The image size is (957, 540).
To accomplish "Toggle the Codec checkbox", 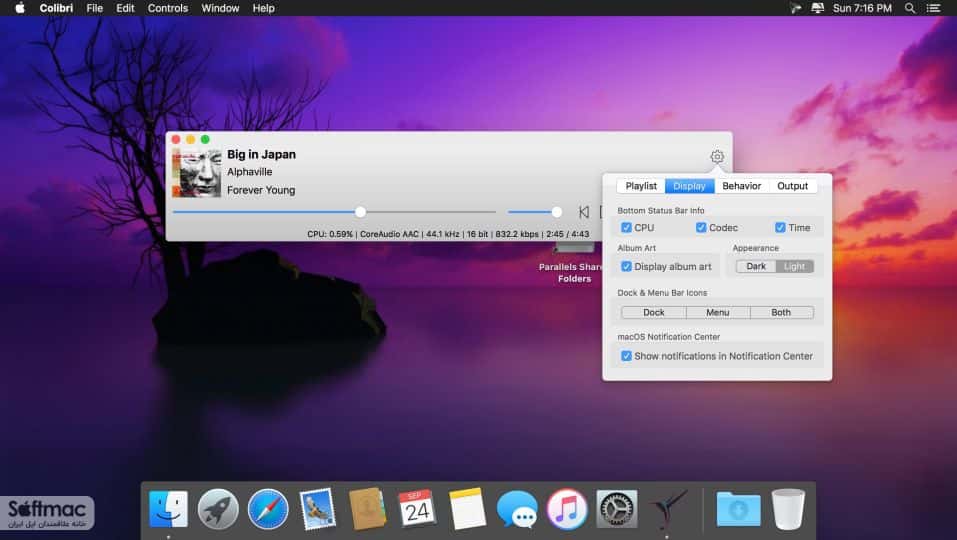I will (701, 228).
